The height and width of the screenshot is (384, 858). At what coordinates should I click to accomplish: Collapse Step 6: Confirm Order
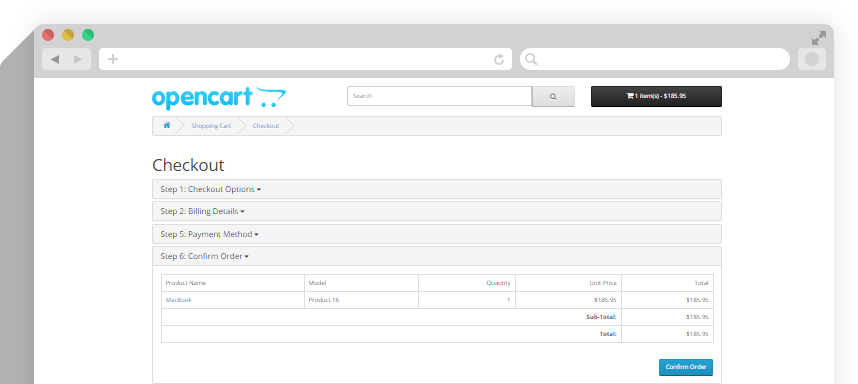pos(205,256)
